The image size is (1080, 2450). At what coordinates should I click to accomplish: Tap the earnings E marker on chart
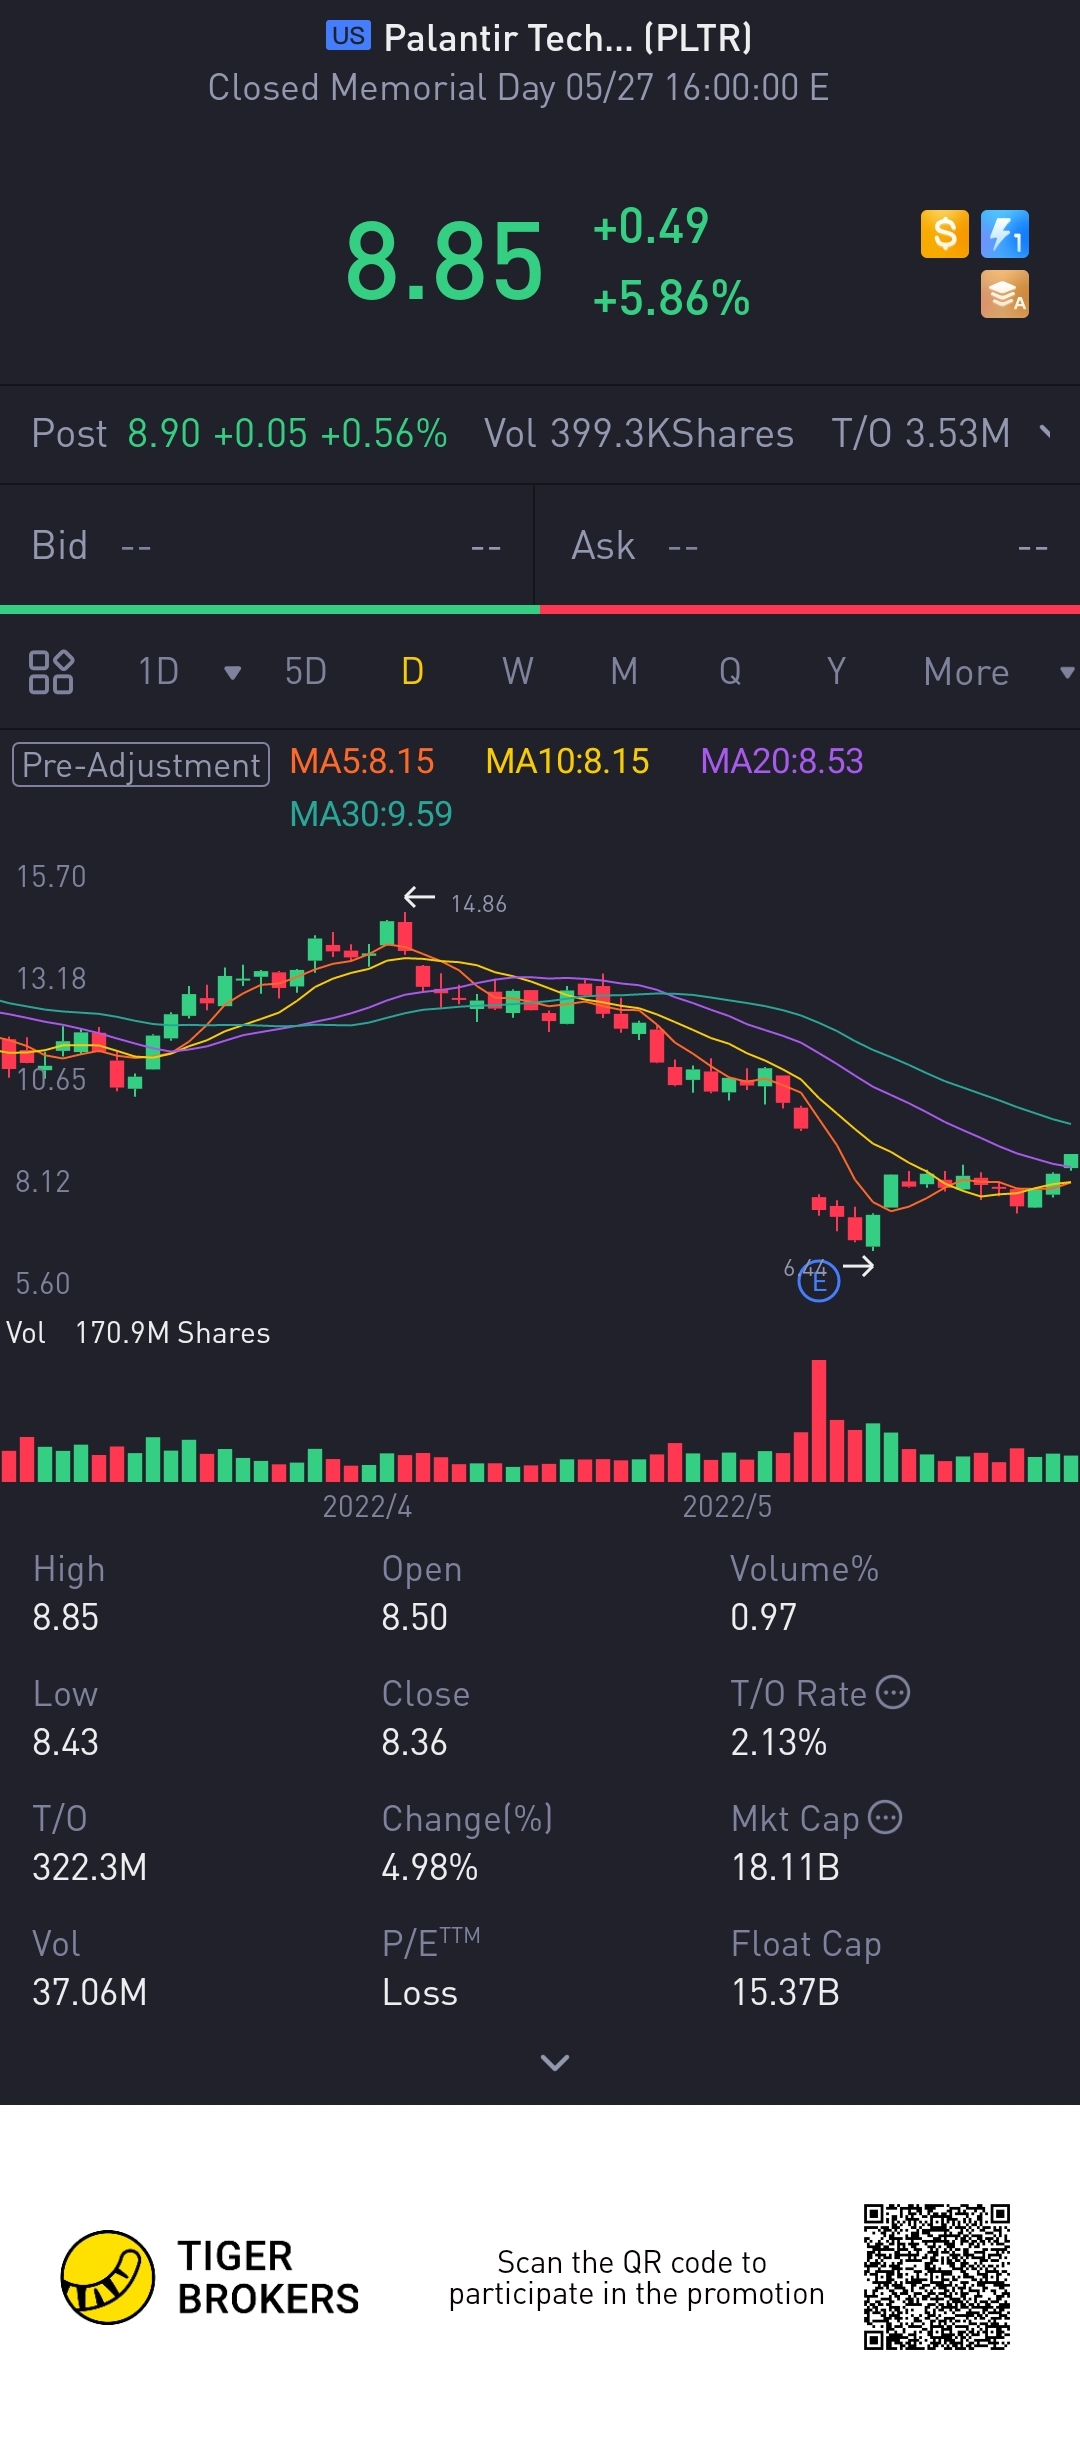coord(819,1281)
